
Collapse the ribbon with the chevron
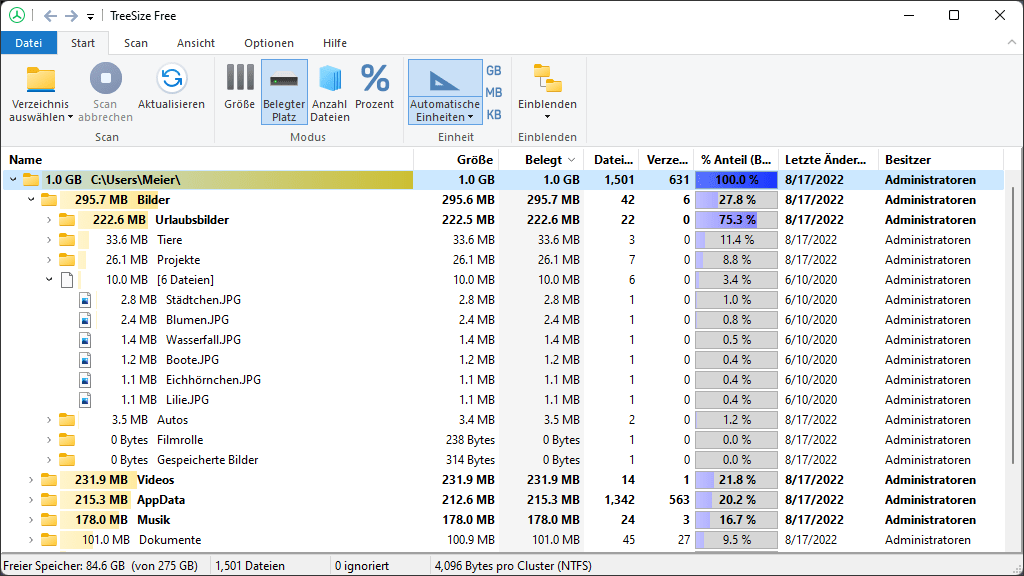click(1012, 42)
